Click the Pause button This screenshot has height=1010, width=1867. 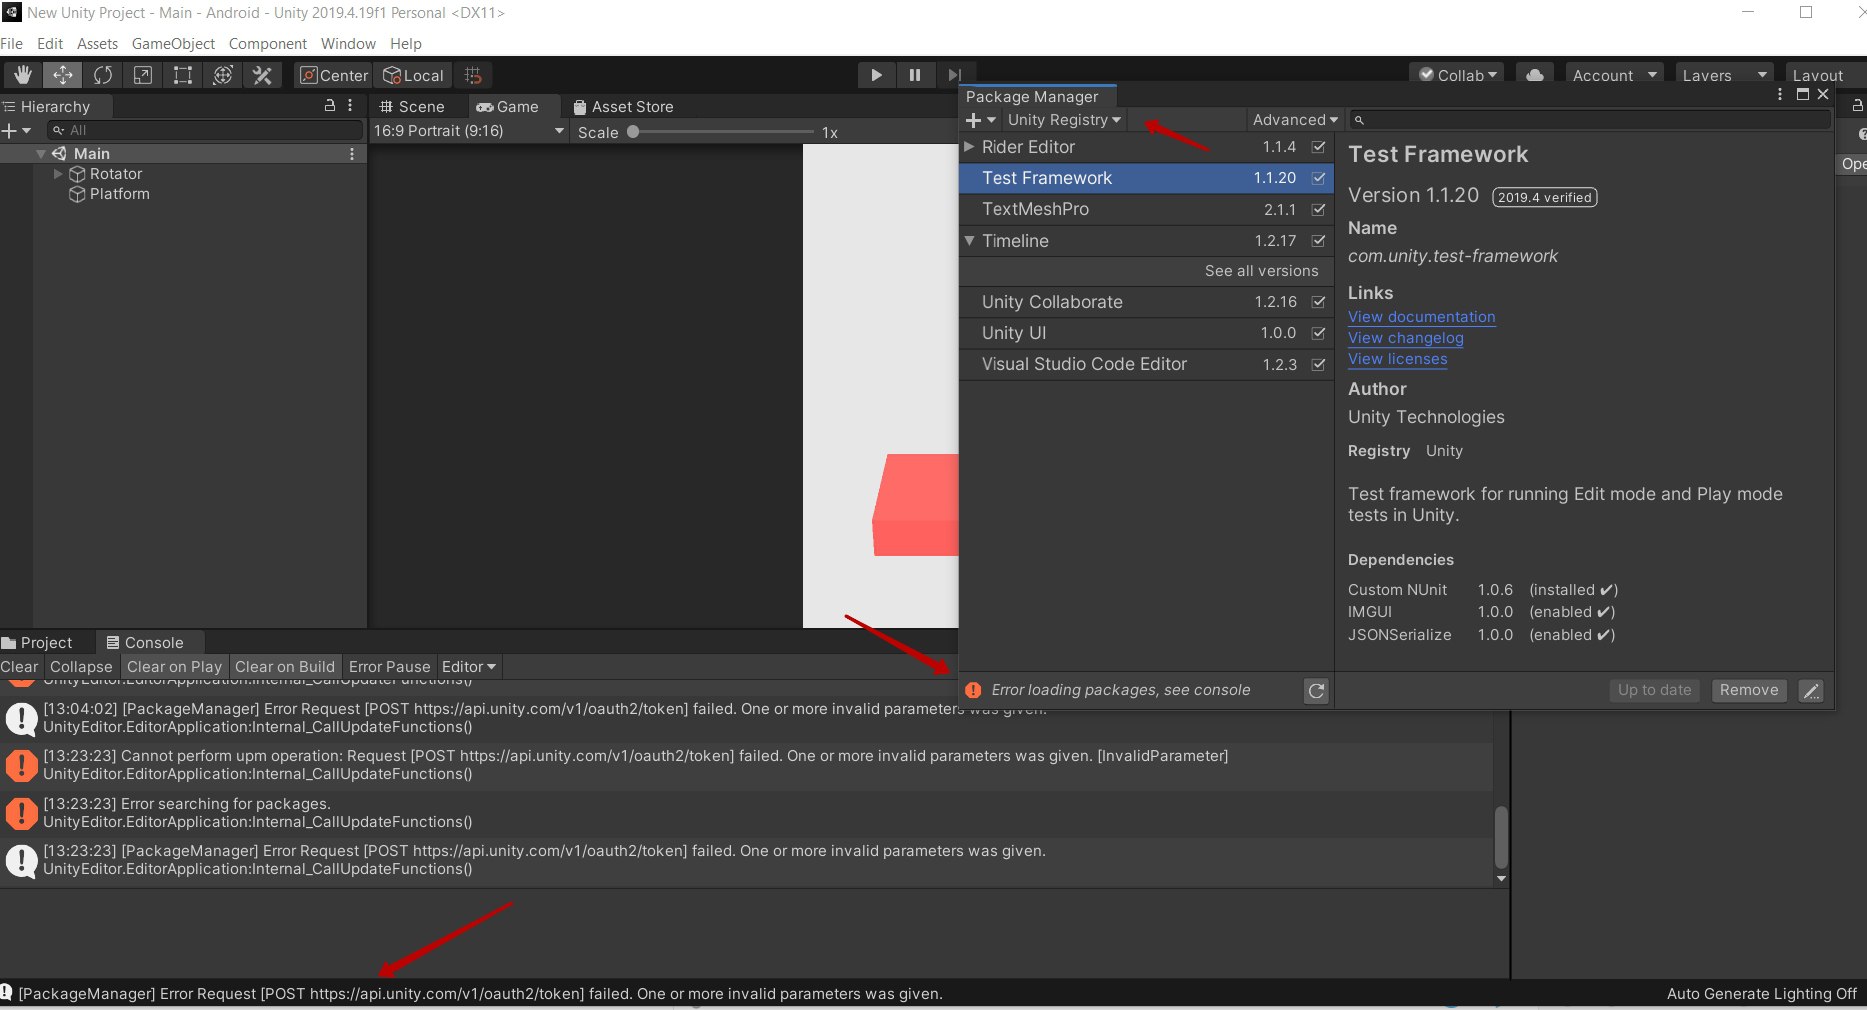point(914,75)
